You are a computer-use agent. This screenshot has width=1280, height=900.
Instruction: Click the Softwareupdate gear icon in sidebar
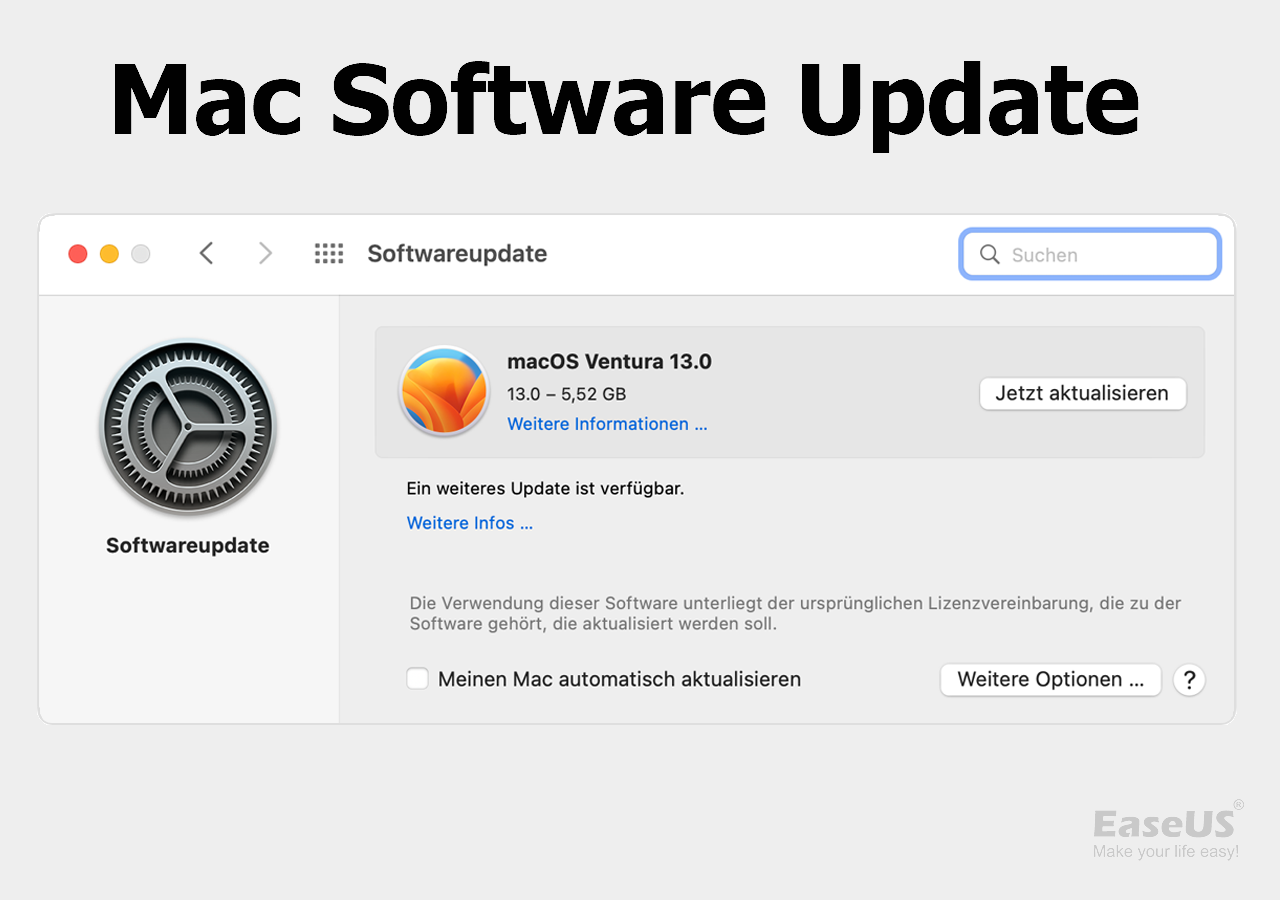pos(187,427)
